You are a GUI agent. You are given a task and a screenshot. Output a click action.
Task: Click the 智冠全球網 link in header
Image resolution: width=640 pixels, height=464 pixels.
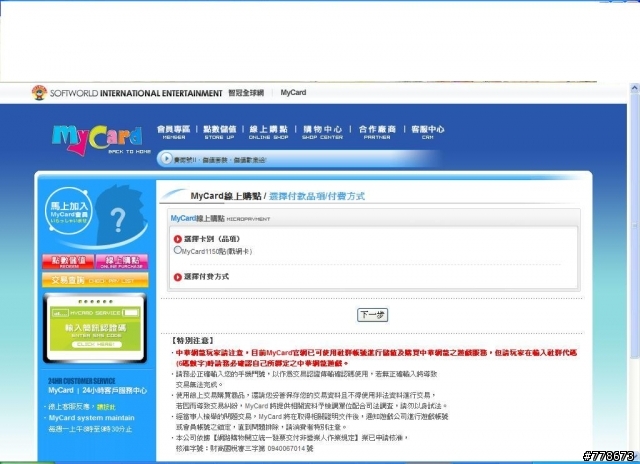(246, 93)
